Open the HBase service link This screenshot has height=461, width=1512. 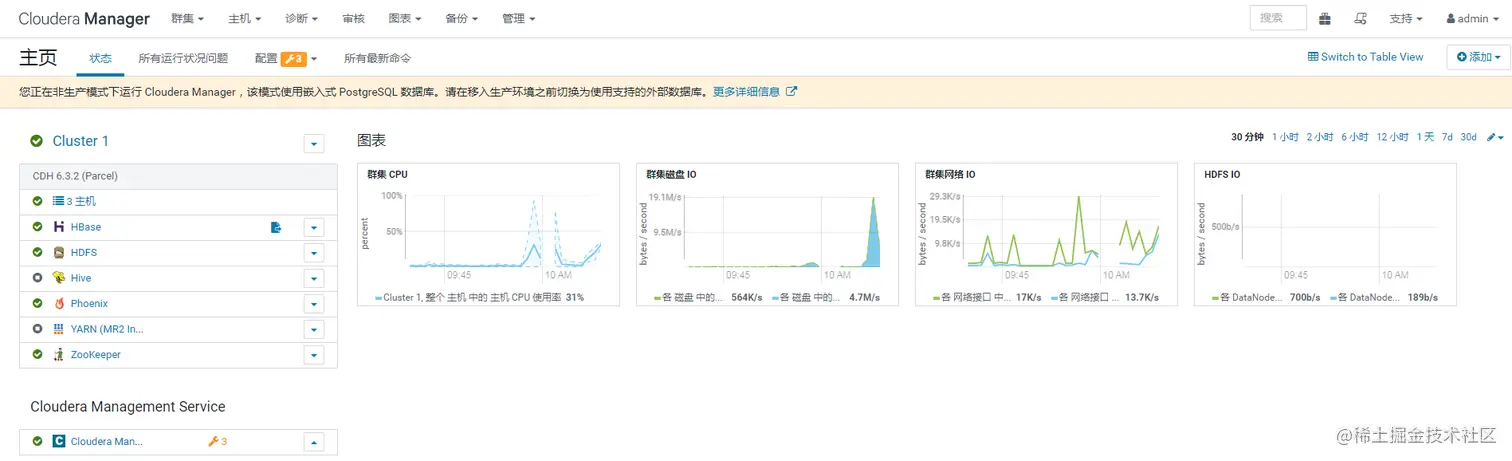tap(86, 227)
